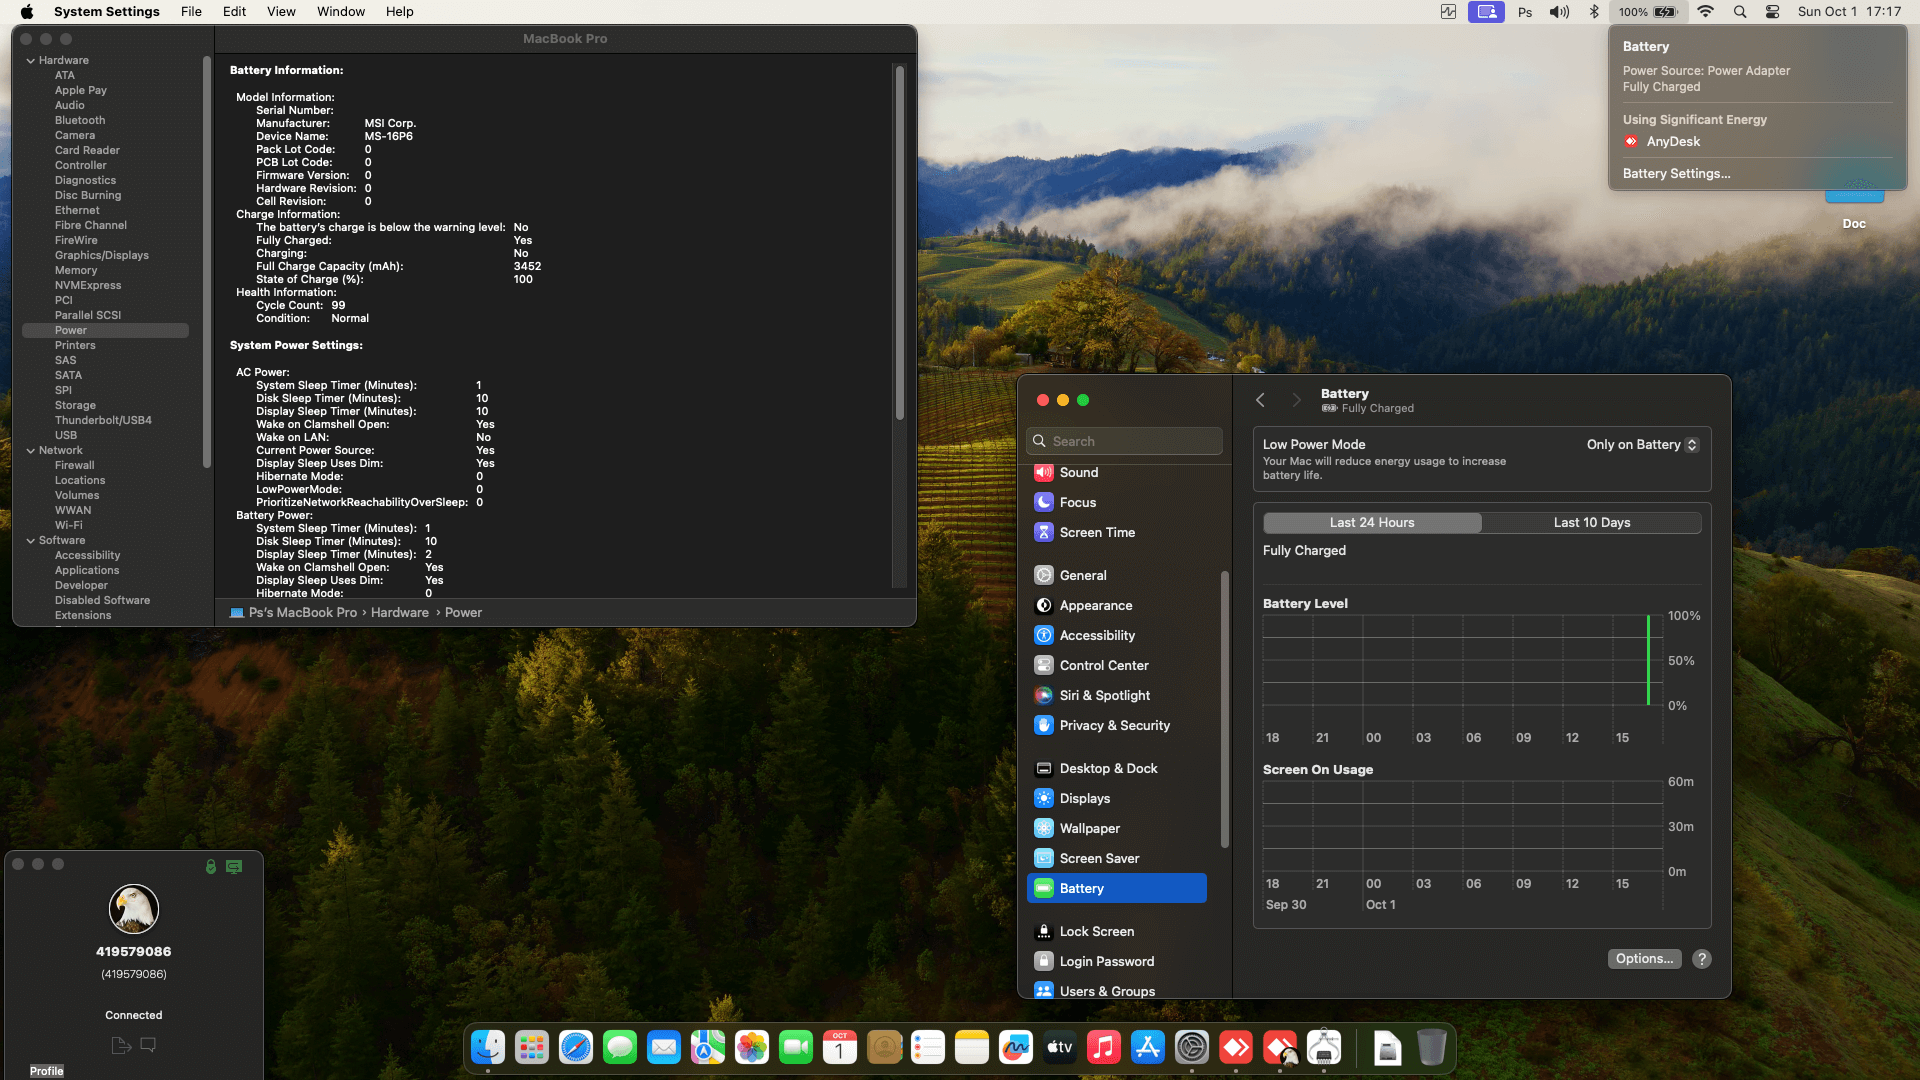Open the Music app in the Dock
This screenshot has width=1920, height=1080.
tap(1104, 1047)
